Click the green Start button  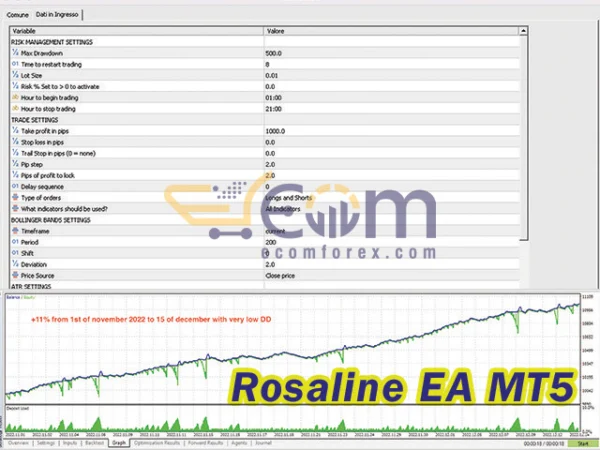click(x=582, y=443)
